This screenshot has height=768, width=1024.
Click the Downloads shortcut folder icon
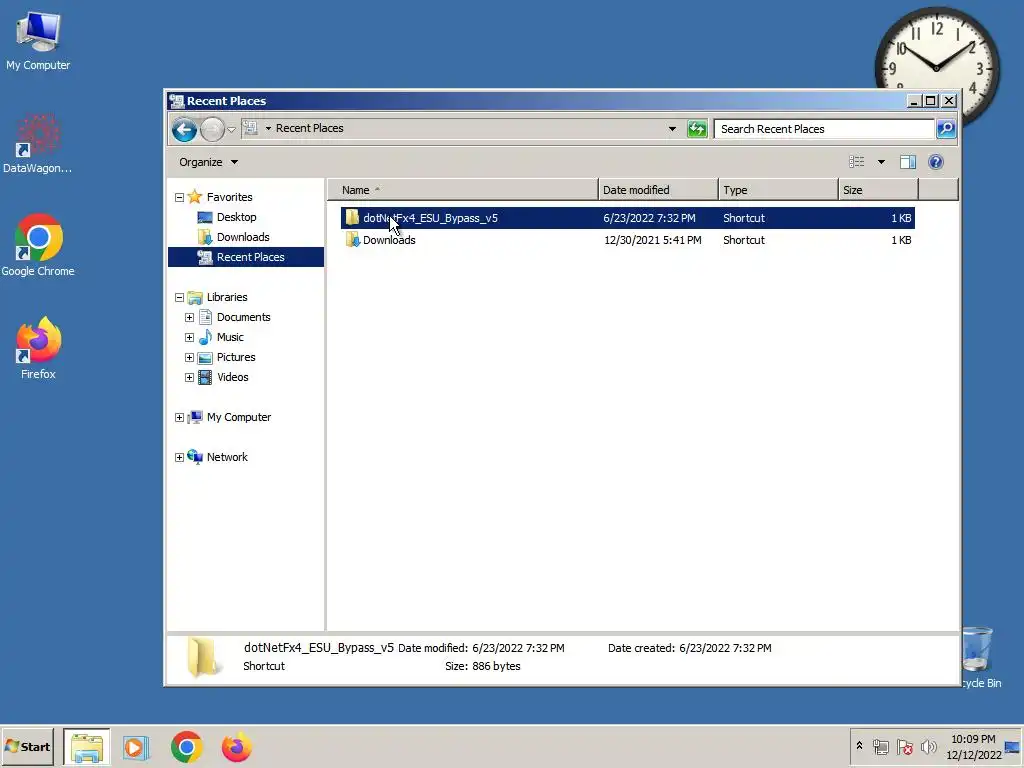[x=353, y=240]
